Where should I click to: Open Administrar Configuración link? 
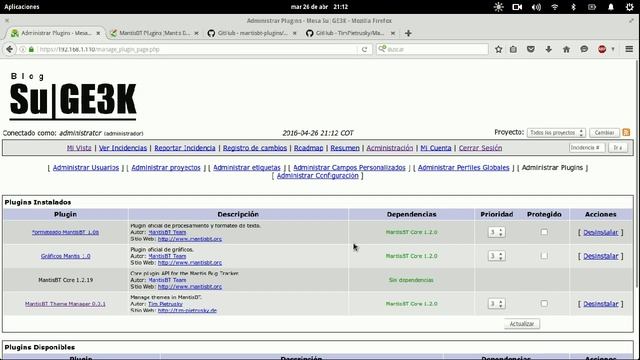pos(318,176)
